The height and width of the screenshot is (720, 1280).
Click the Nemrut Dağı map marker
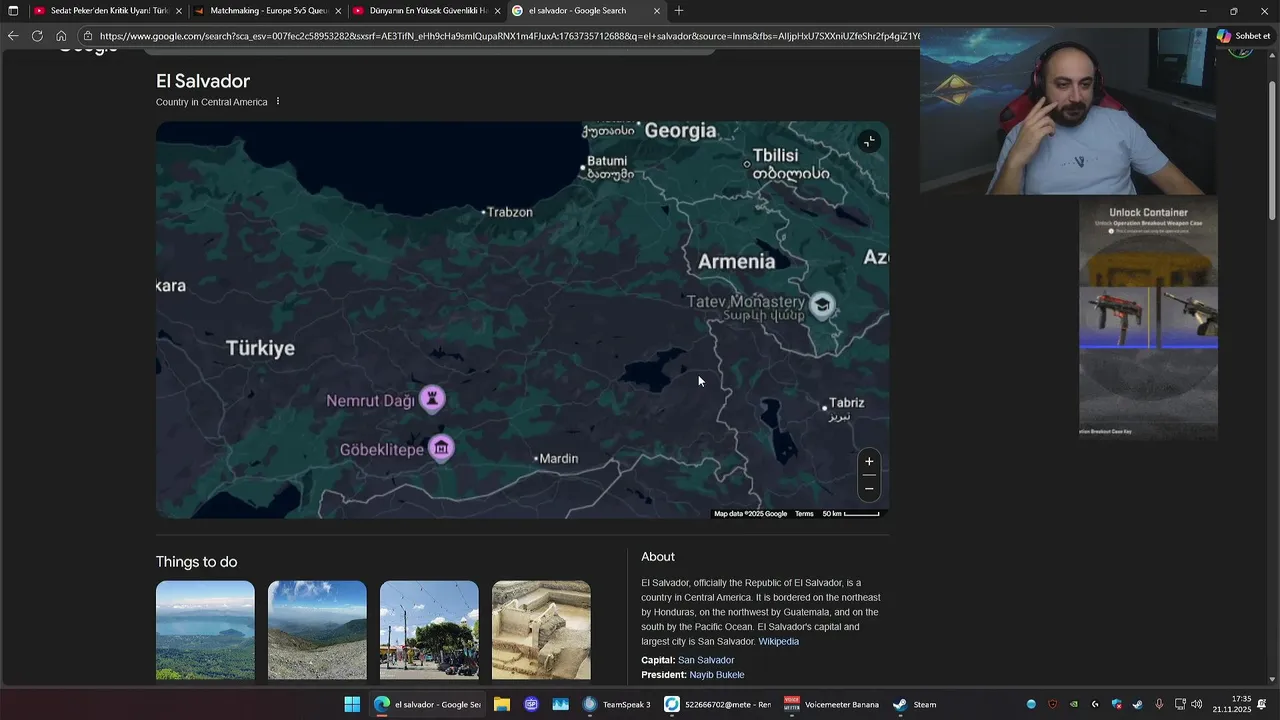432,399
